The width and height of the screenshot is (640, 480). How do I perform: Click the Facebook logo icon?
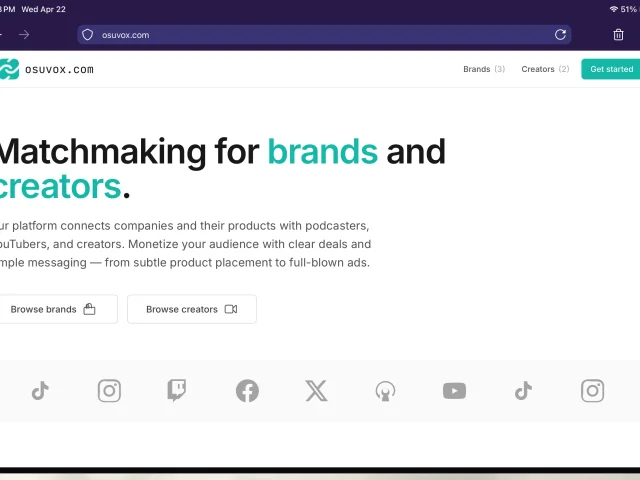(x=247, y=391)
